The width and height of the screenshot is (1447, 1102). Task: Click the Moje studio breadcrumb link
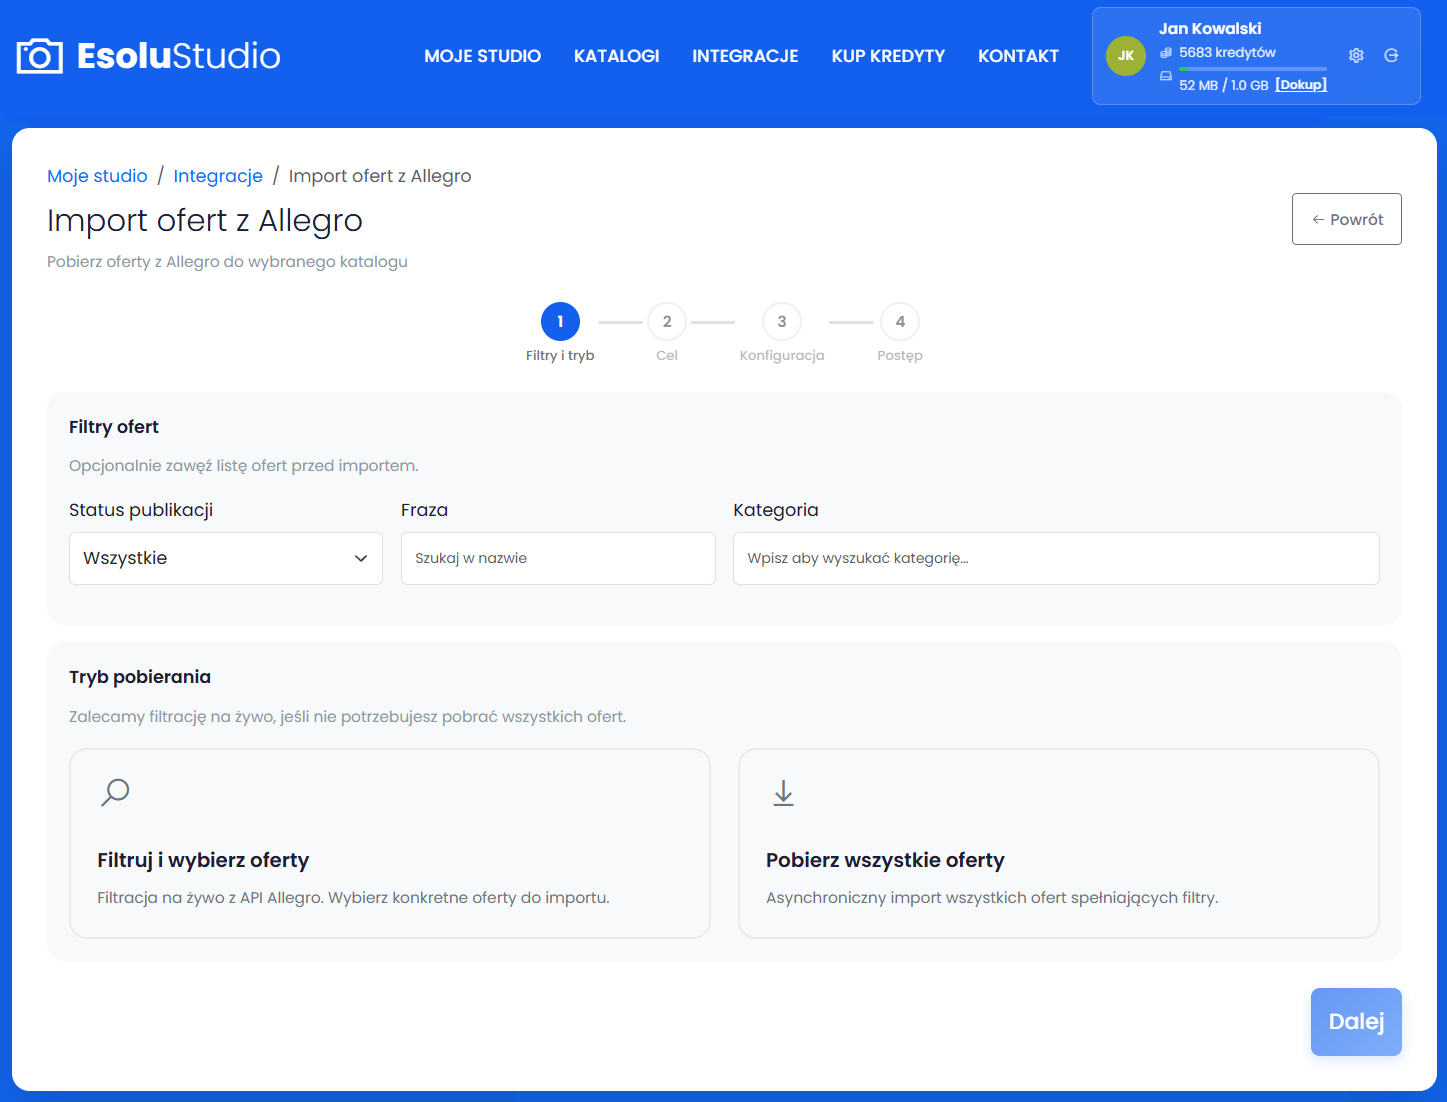click(x=97, y=176)
